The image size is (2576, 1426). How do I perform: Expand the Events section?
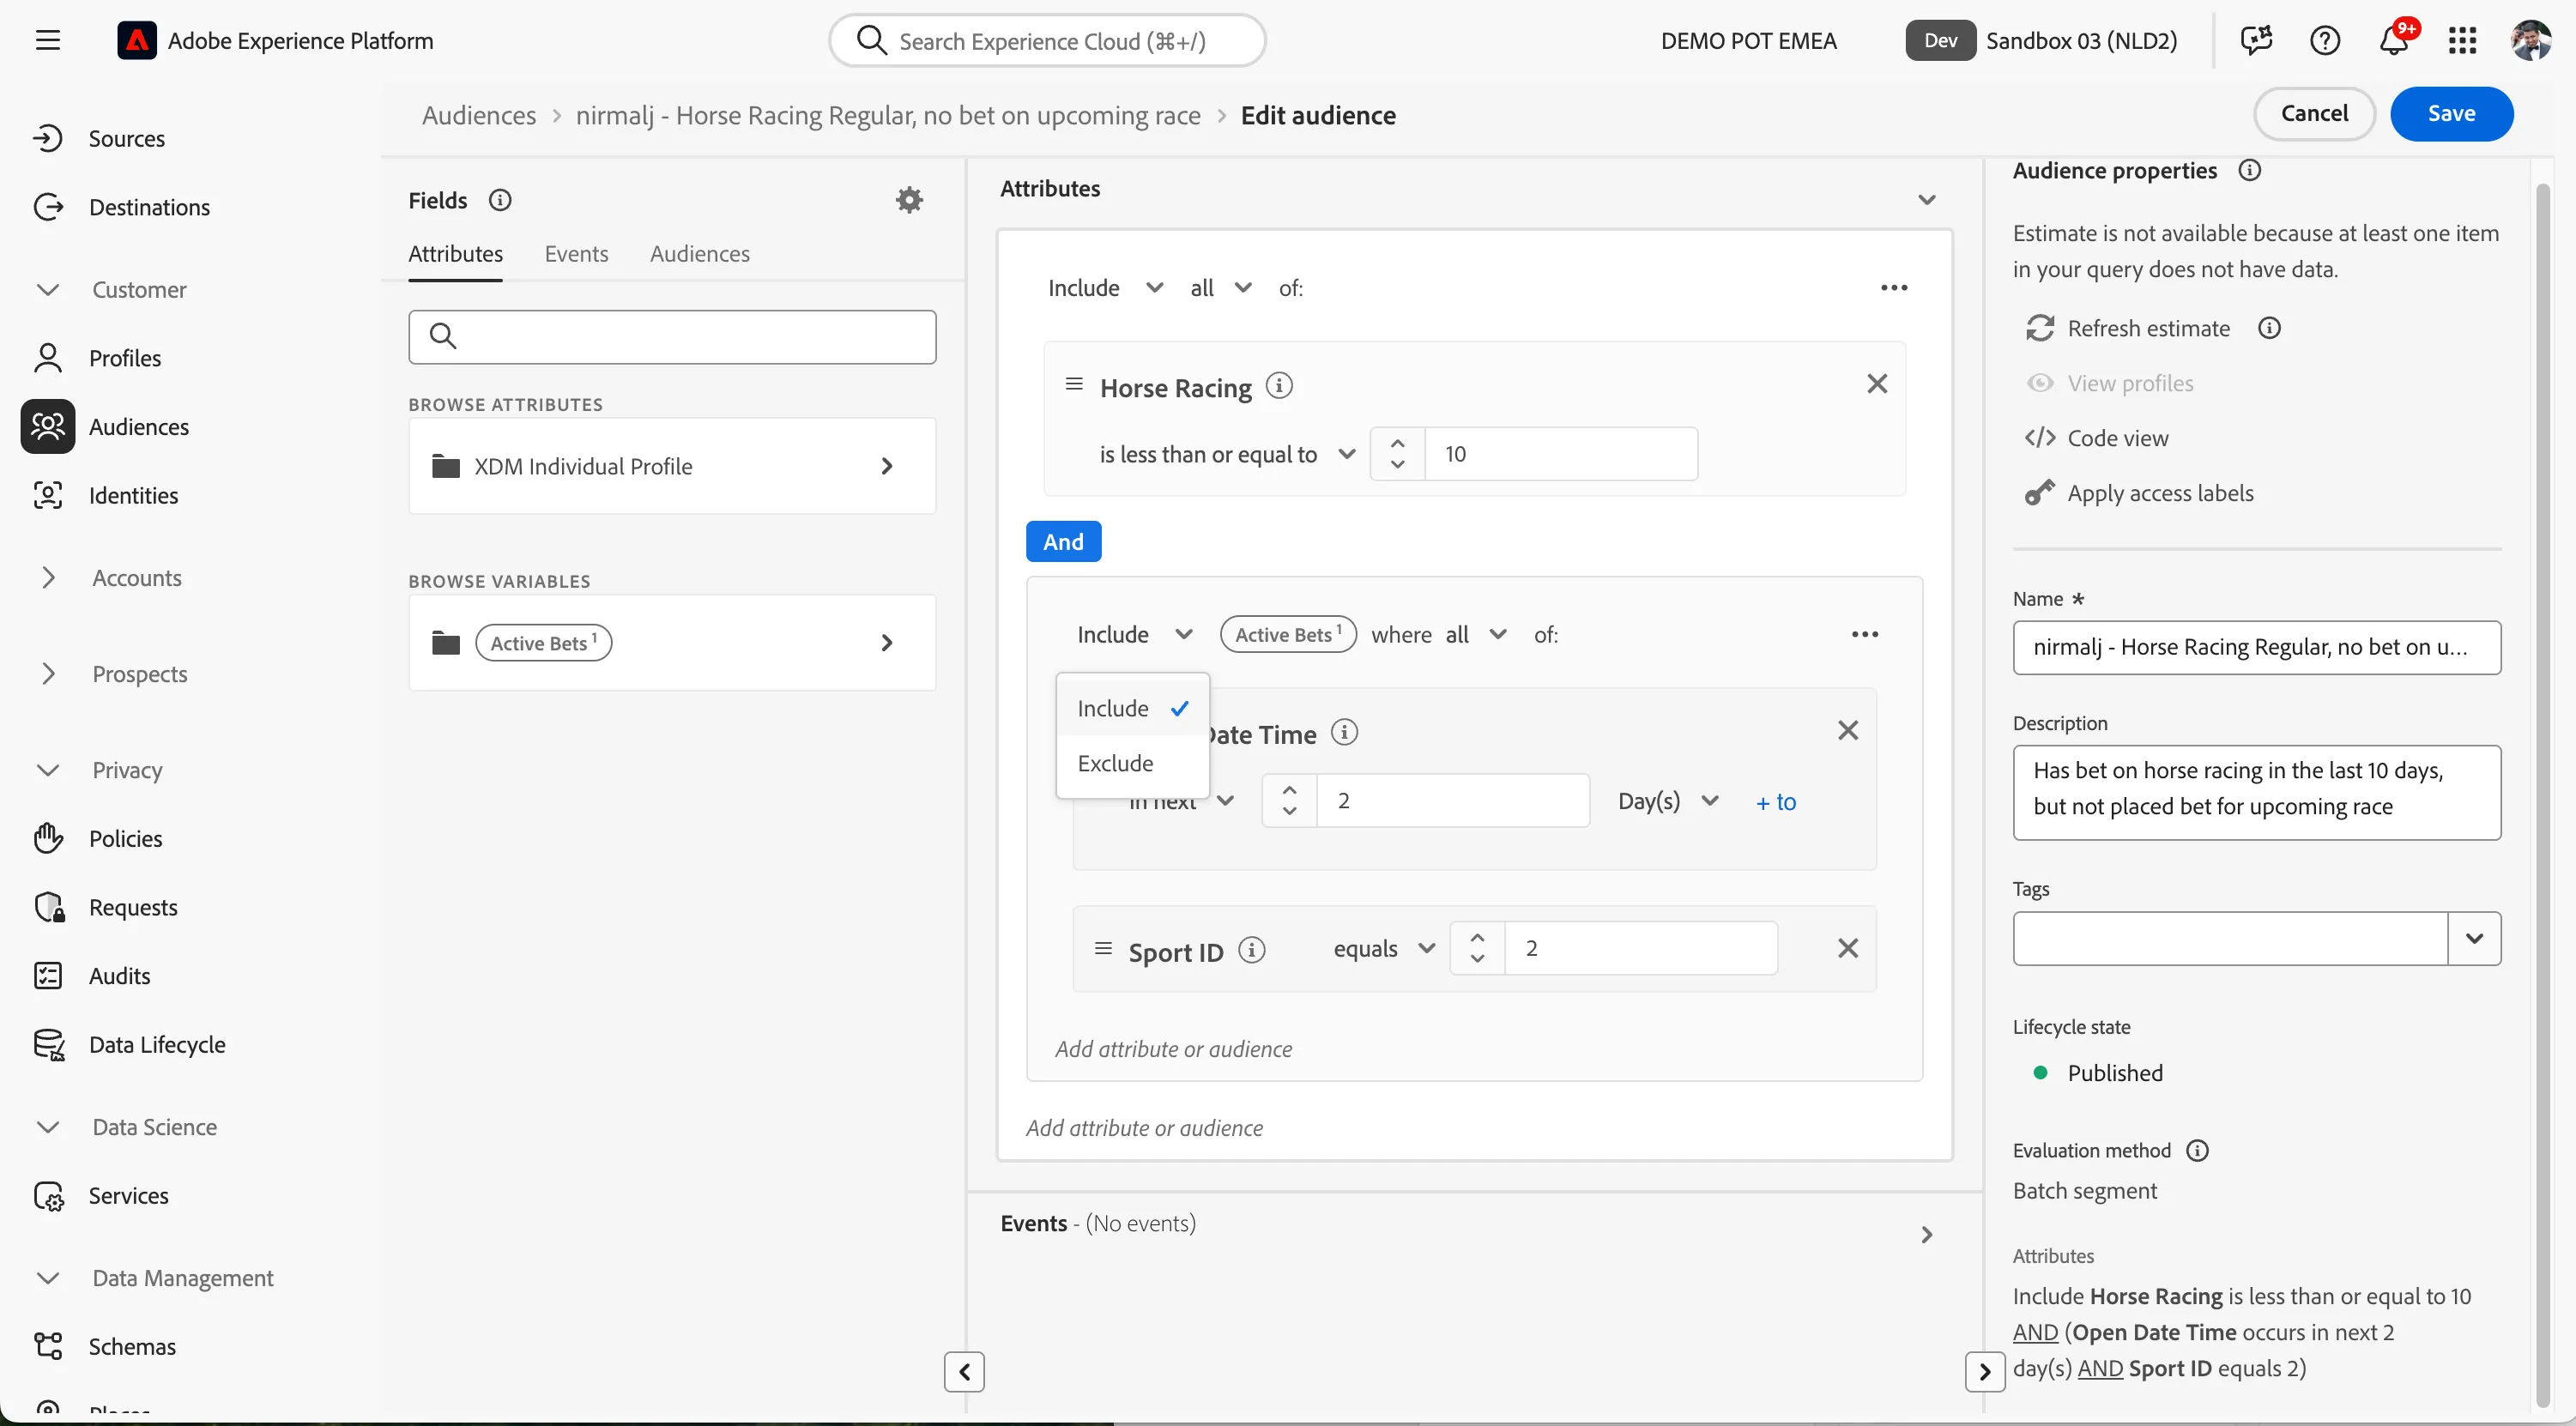(x=1927, y=1236)
